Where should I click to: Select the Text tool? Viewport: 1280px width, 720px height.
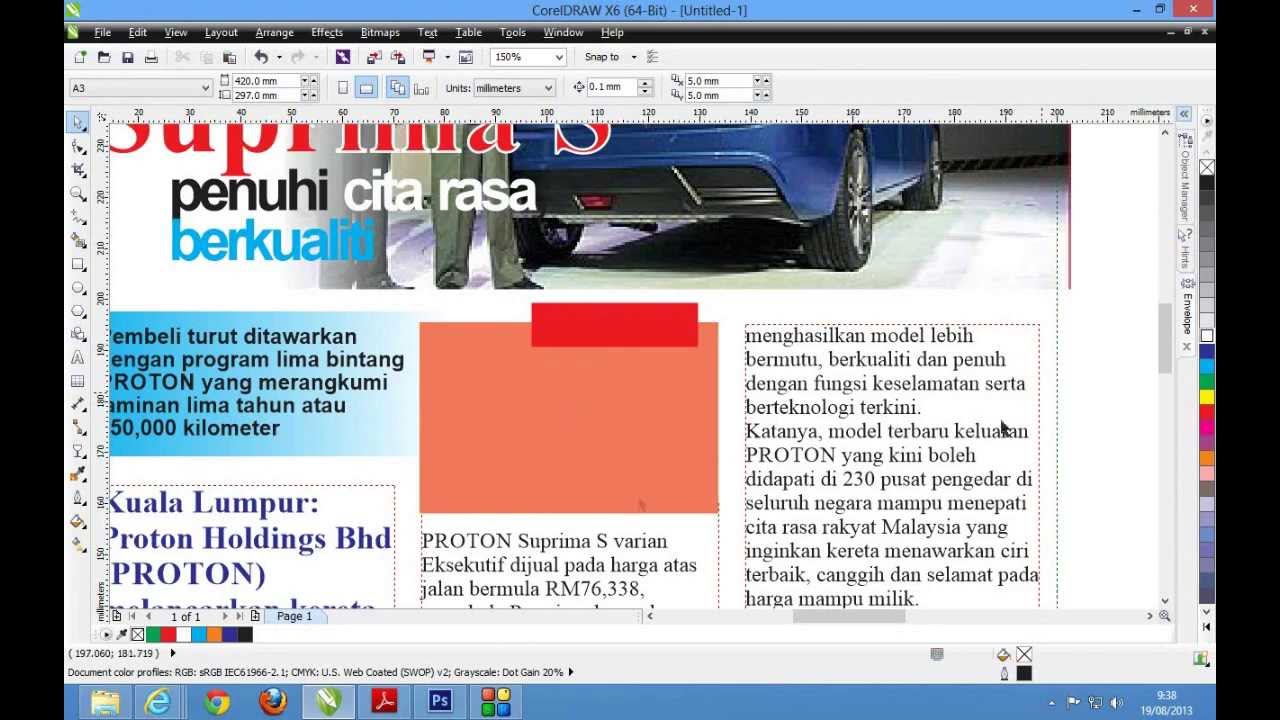(x=78, y=357)
